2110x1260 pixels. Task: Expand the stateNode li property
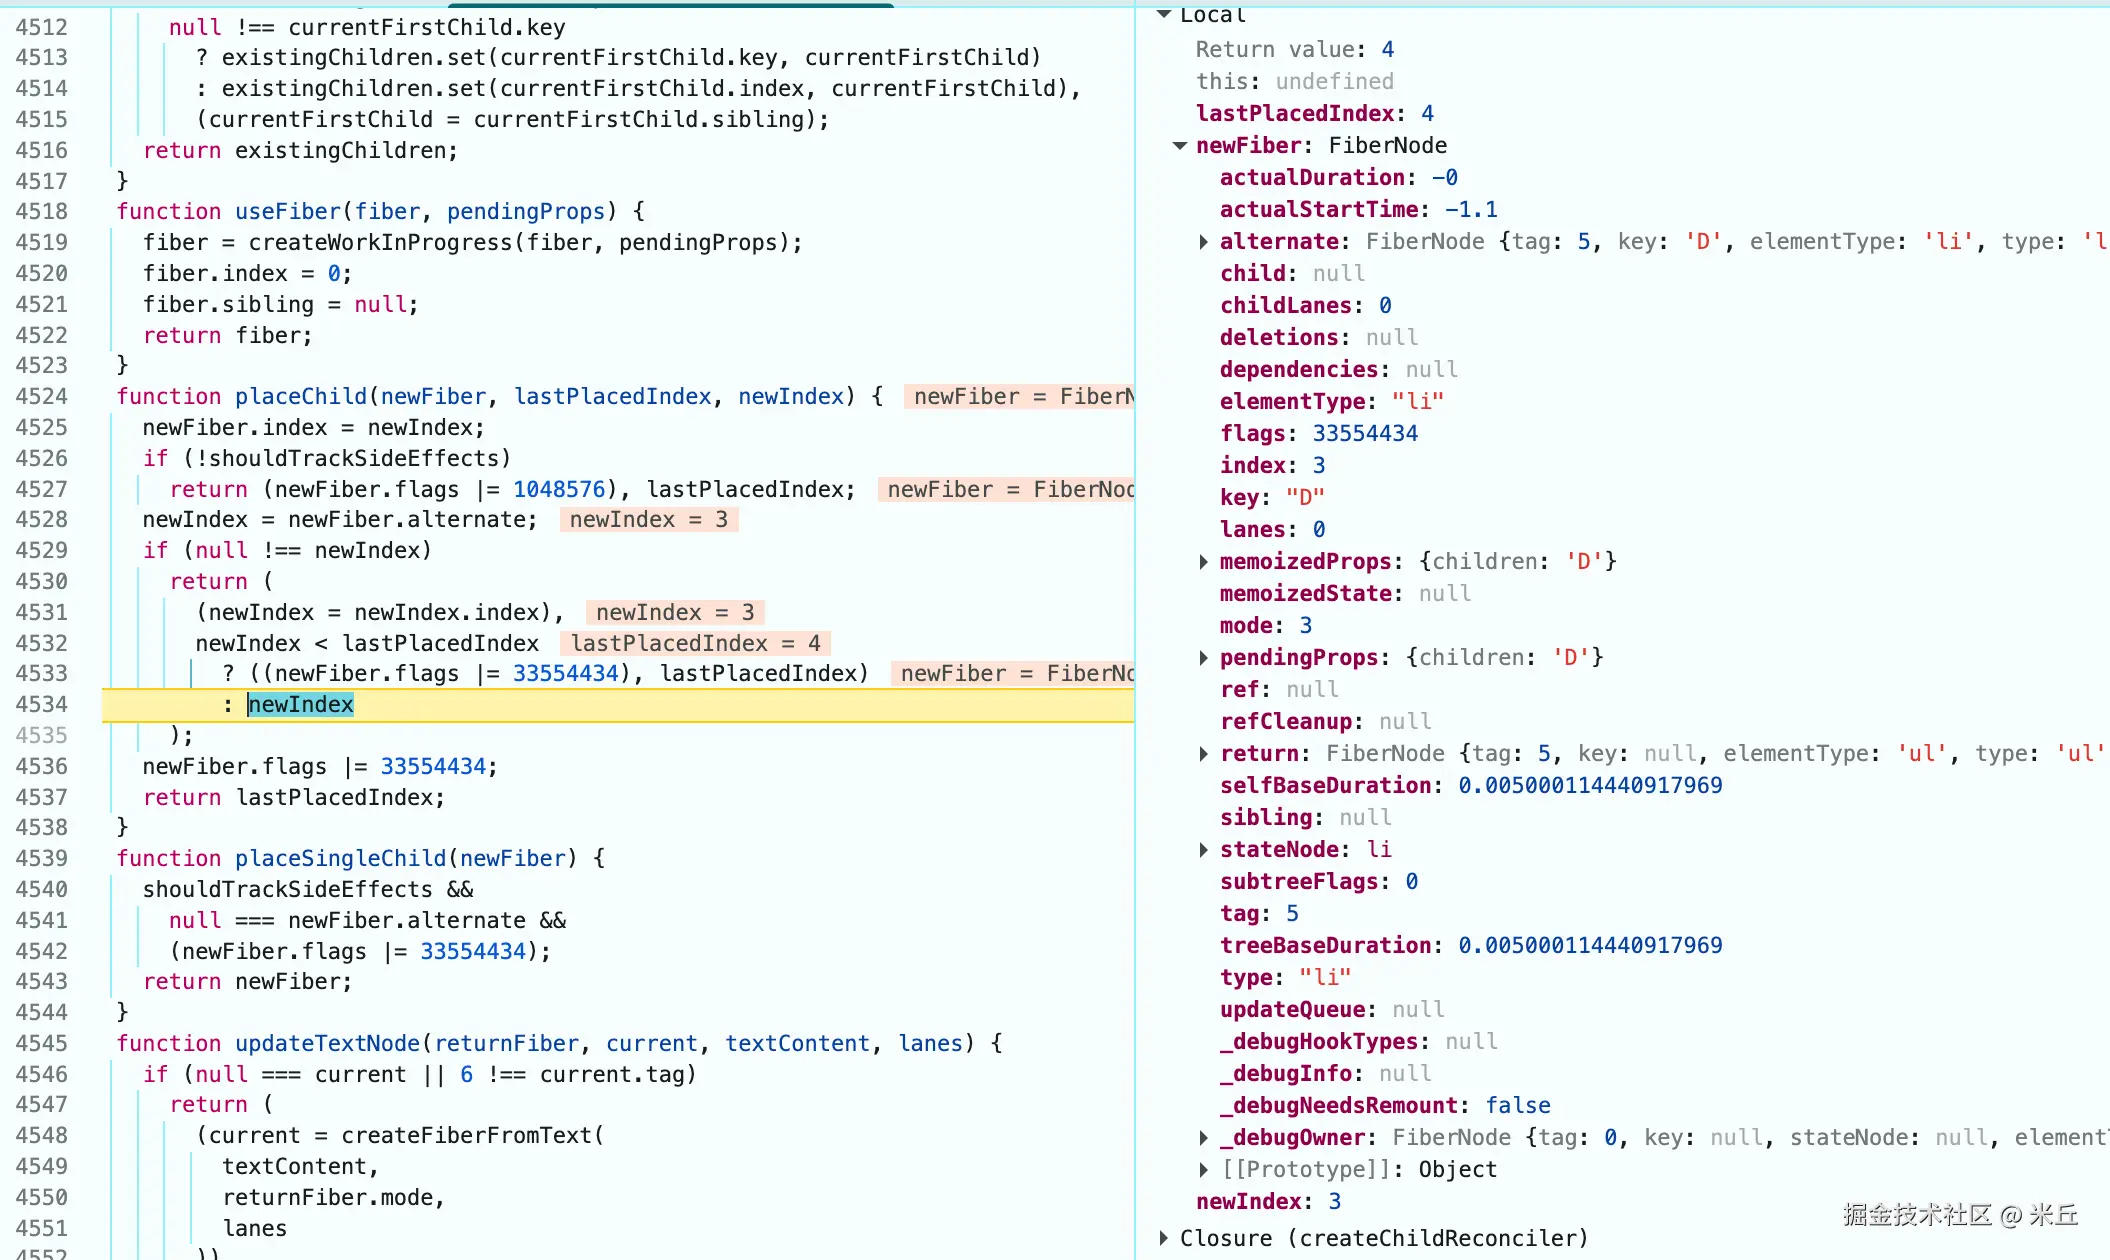pyautogui.click(x=1203, y=850)
